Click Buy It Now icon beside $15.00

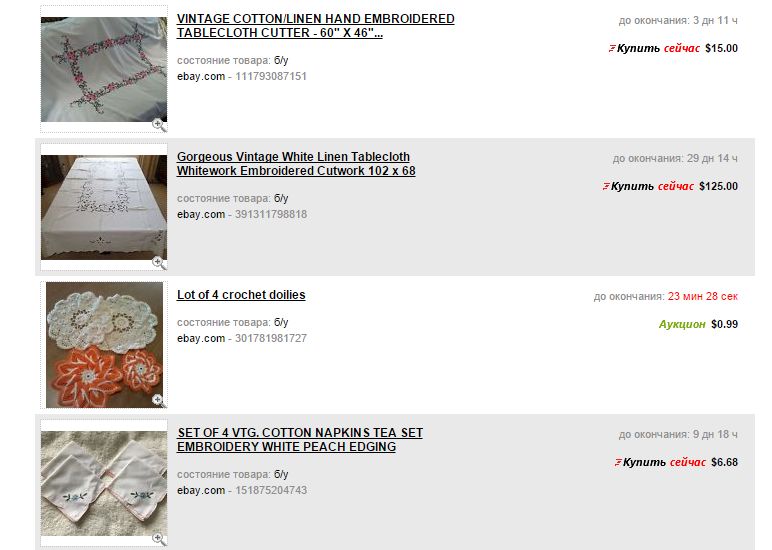(x=612, y=48)
